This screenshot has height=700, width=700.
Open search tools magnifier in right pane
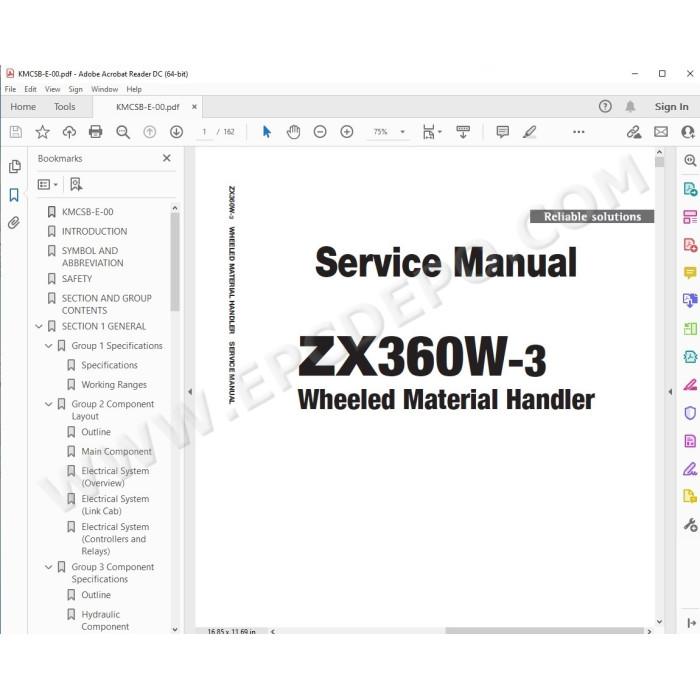pos(690,160)
